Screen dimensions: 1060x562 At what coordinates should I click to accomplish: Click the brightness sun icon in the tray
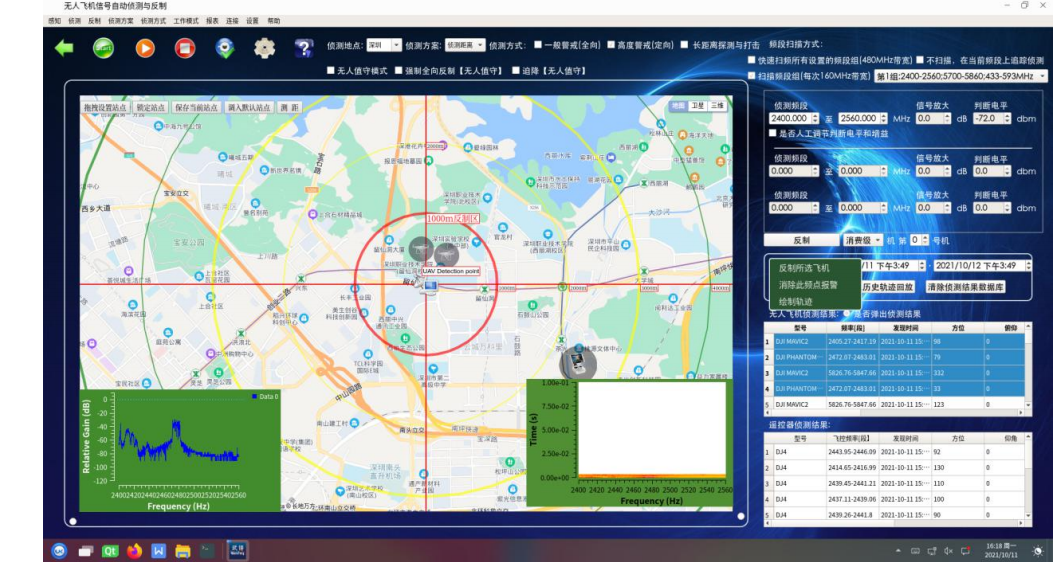click(1038, 551)
